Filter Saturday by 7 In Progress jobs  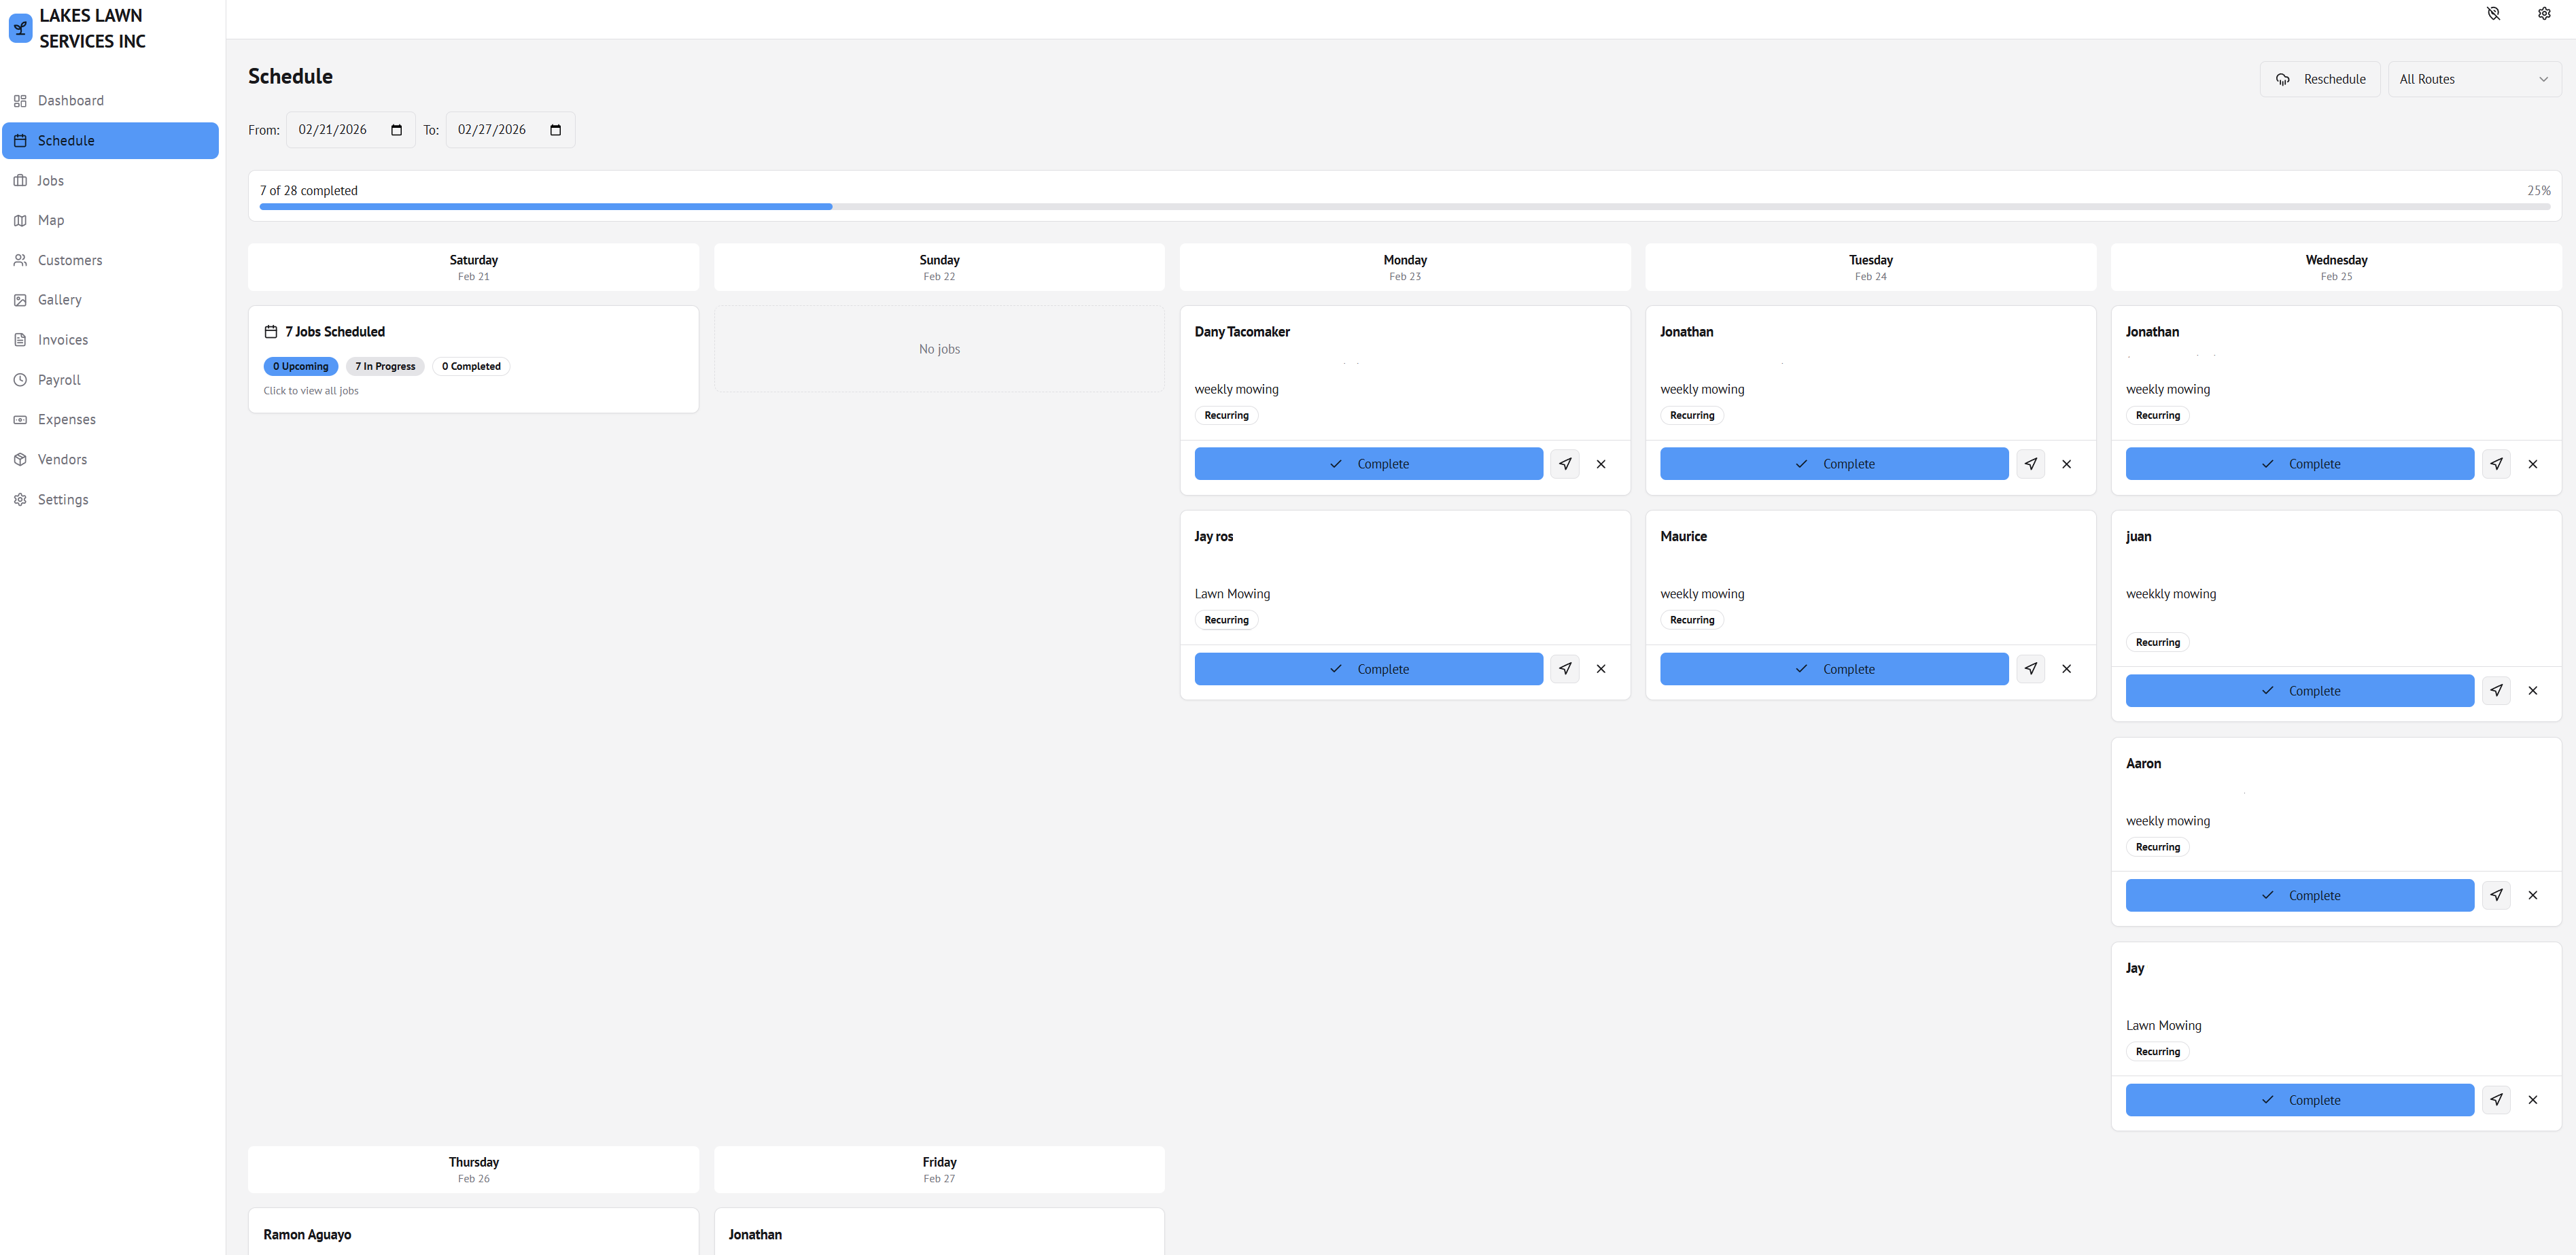[x=384, y=366]
